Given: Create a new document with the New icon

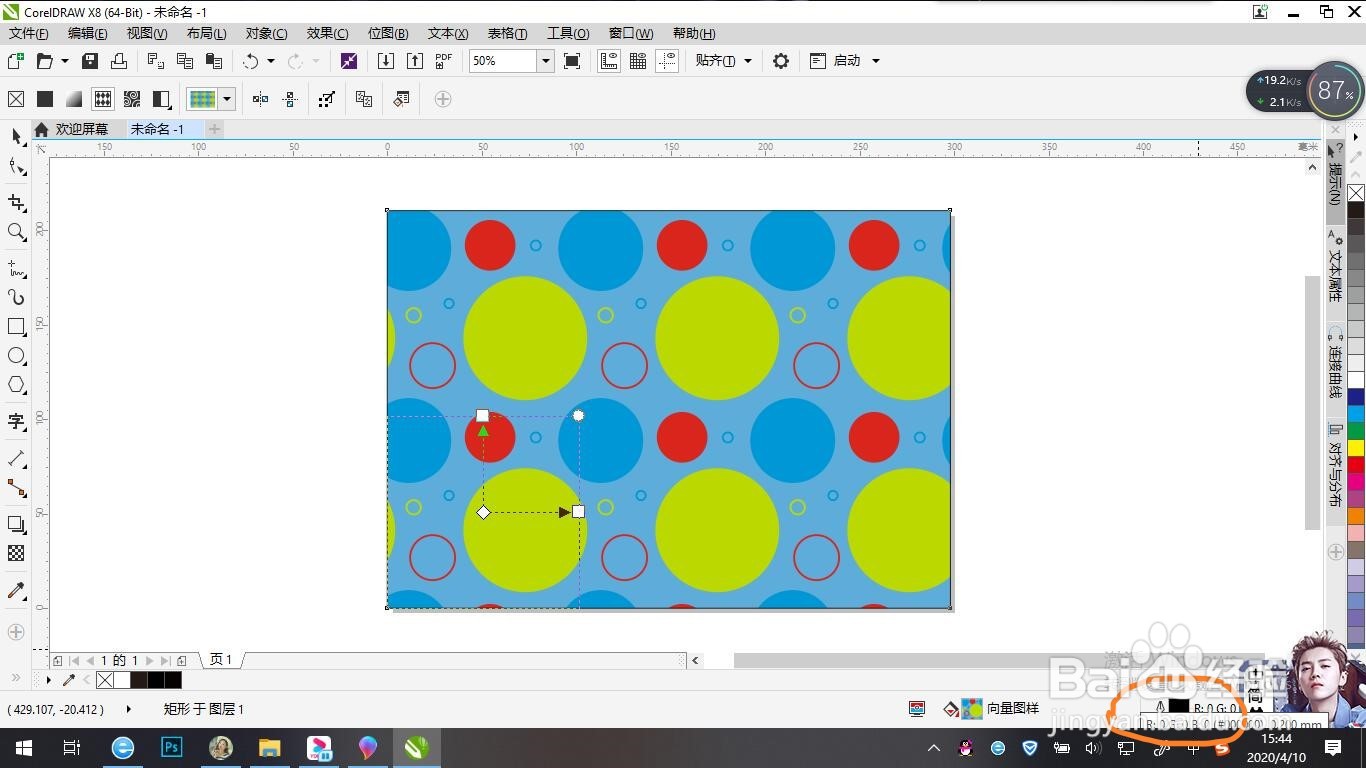Looking at the screenshot, I should tap(16, 61).
